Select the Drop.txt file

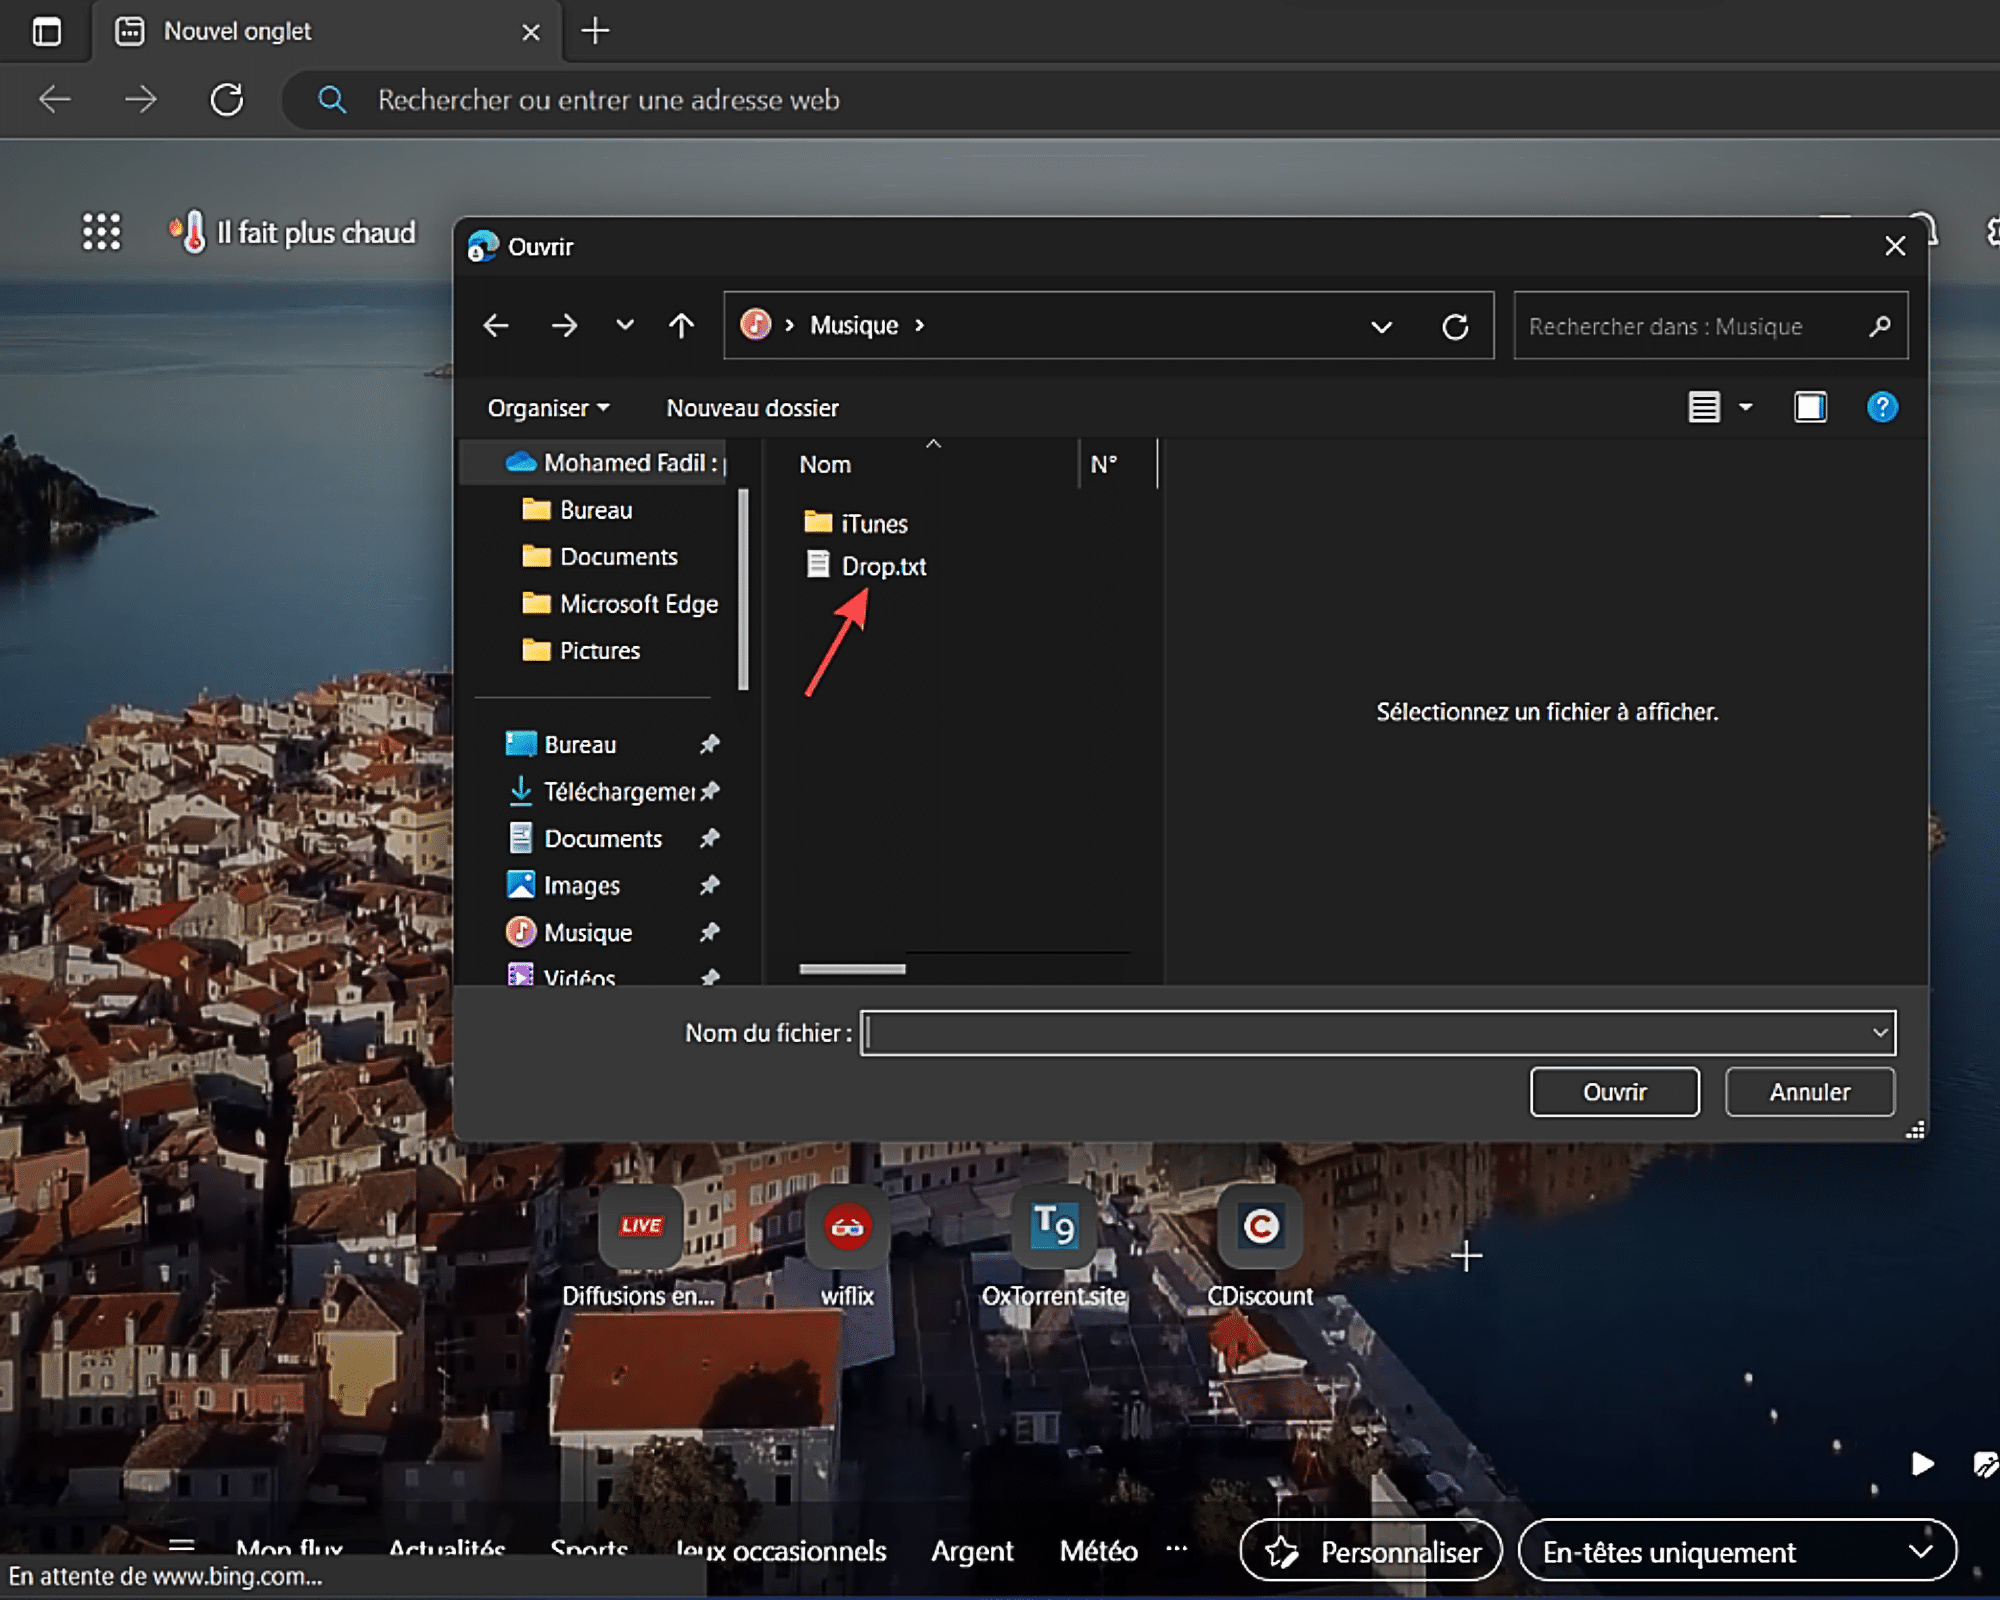[866, 566]
